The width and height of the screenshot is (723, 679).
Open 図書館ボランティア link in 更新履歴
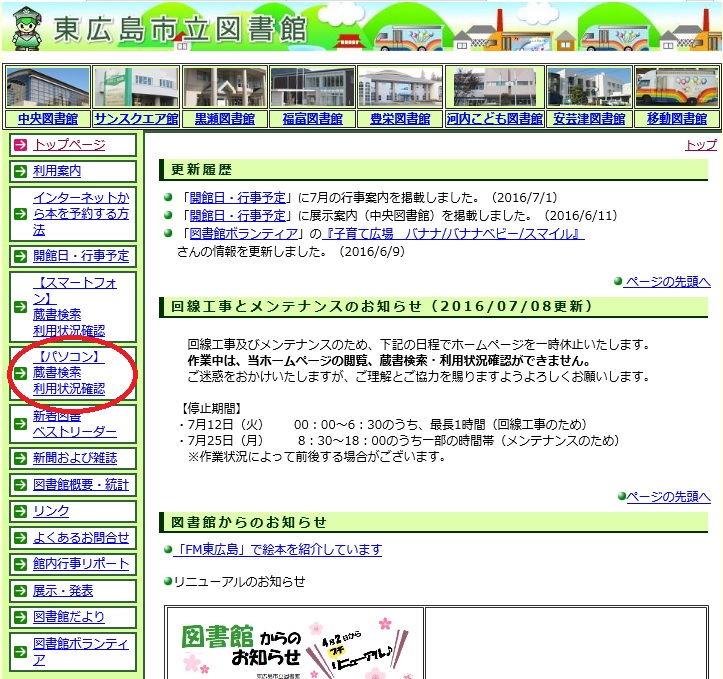244,234
